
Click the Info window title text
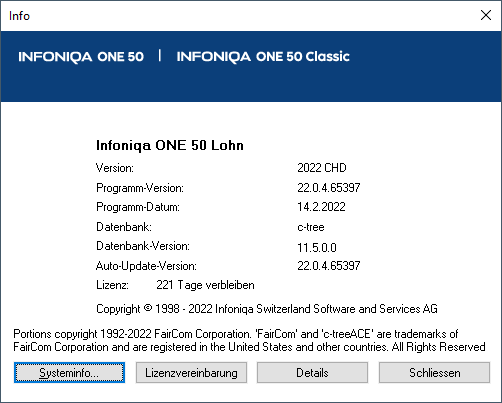pyautogui.click(x=19, y=16)
